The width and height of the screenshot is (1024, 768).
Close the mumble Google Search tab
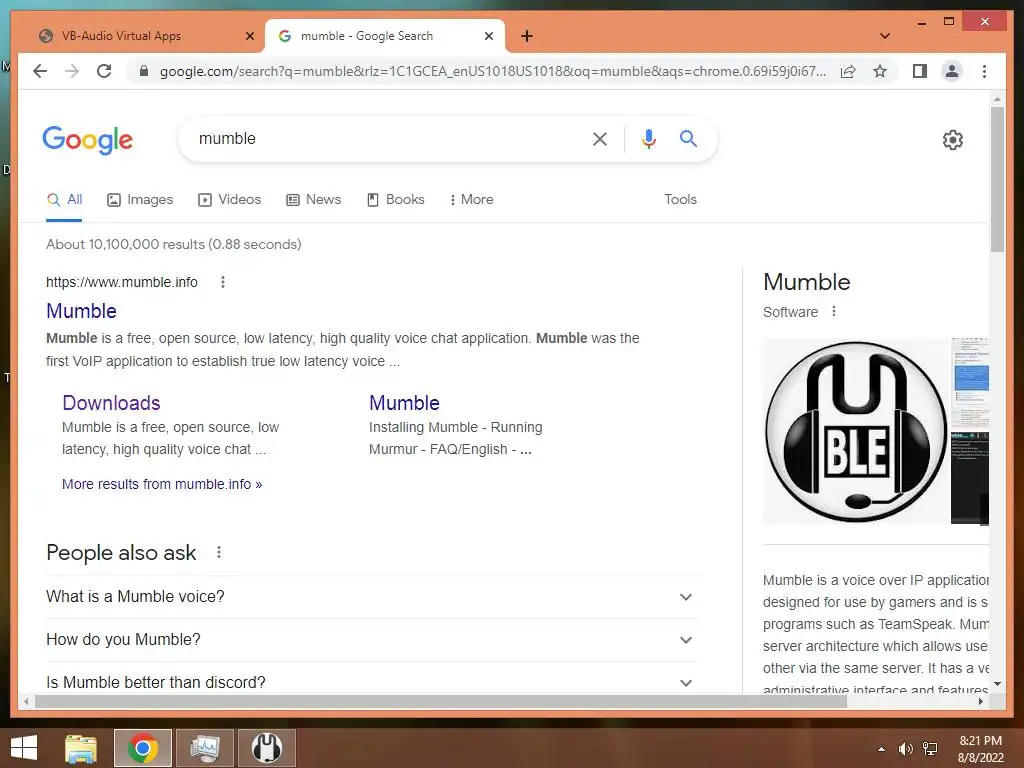(488, 36)
